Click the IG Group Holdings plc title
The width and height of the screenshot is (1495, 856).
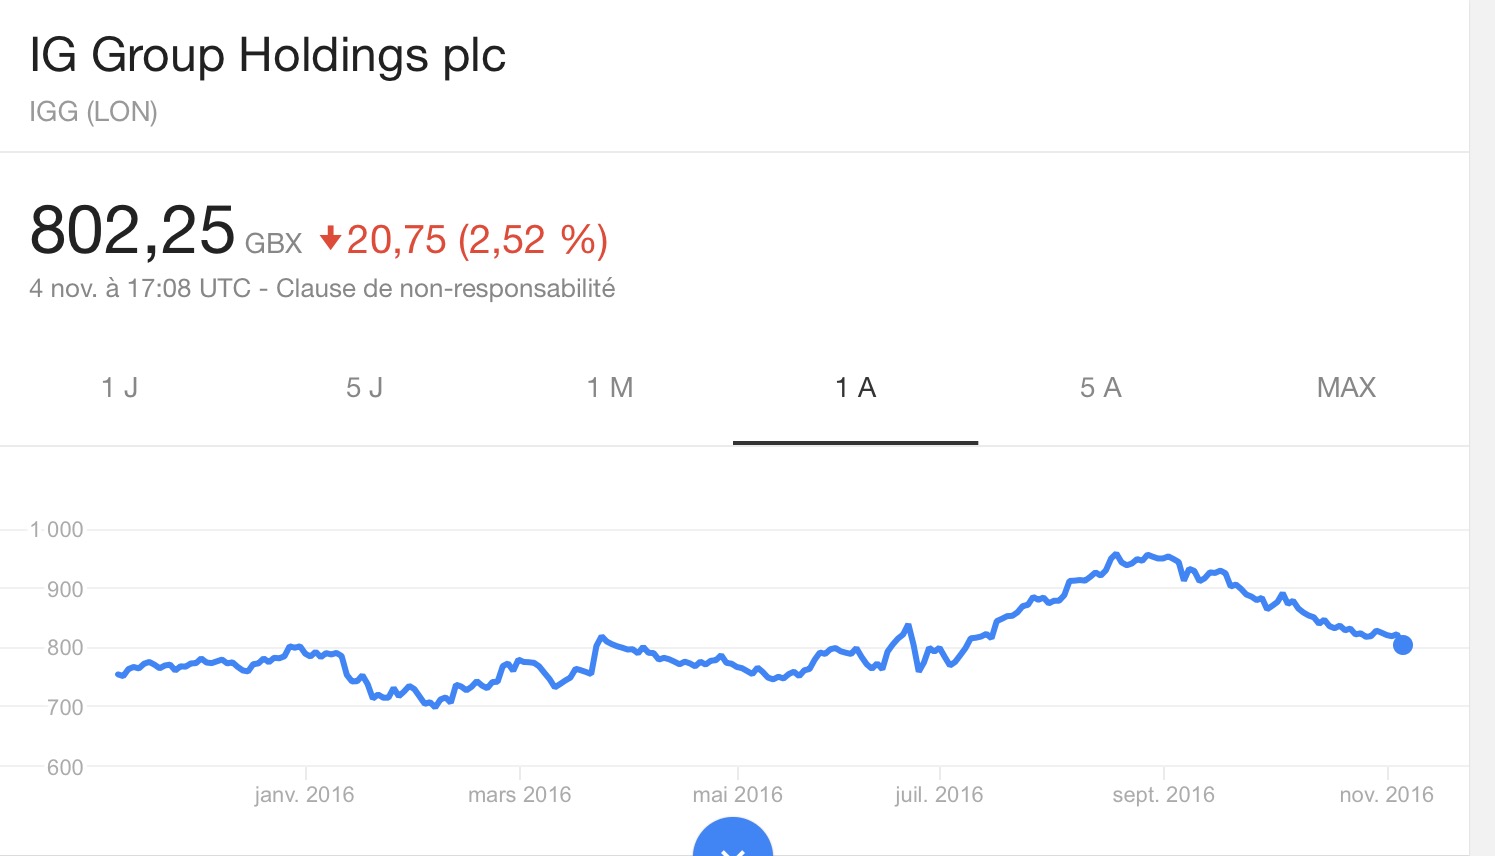[x=268, y=55]
